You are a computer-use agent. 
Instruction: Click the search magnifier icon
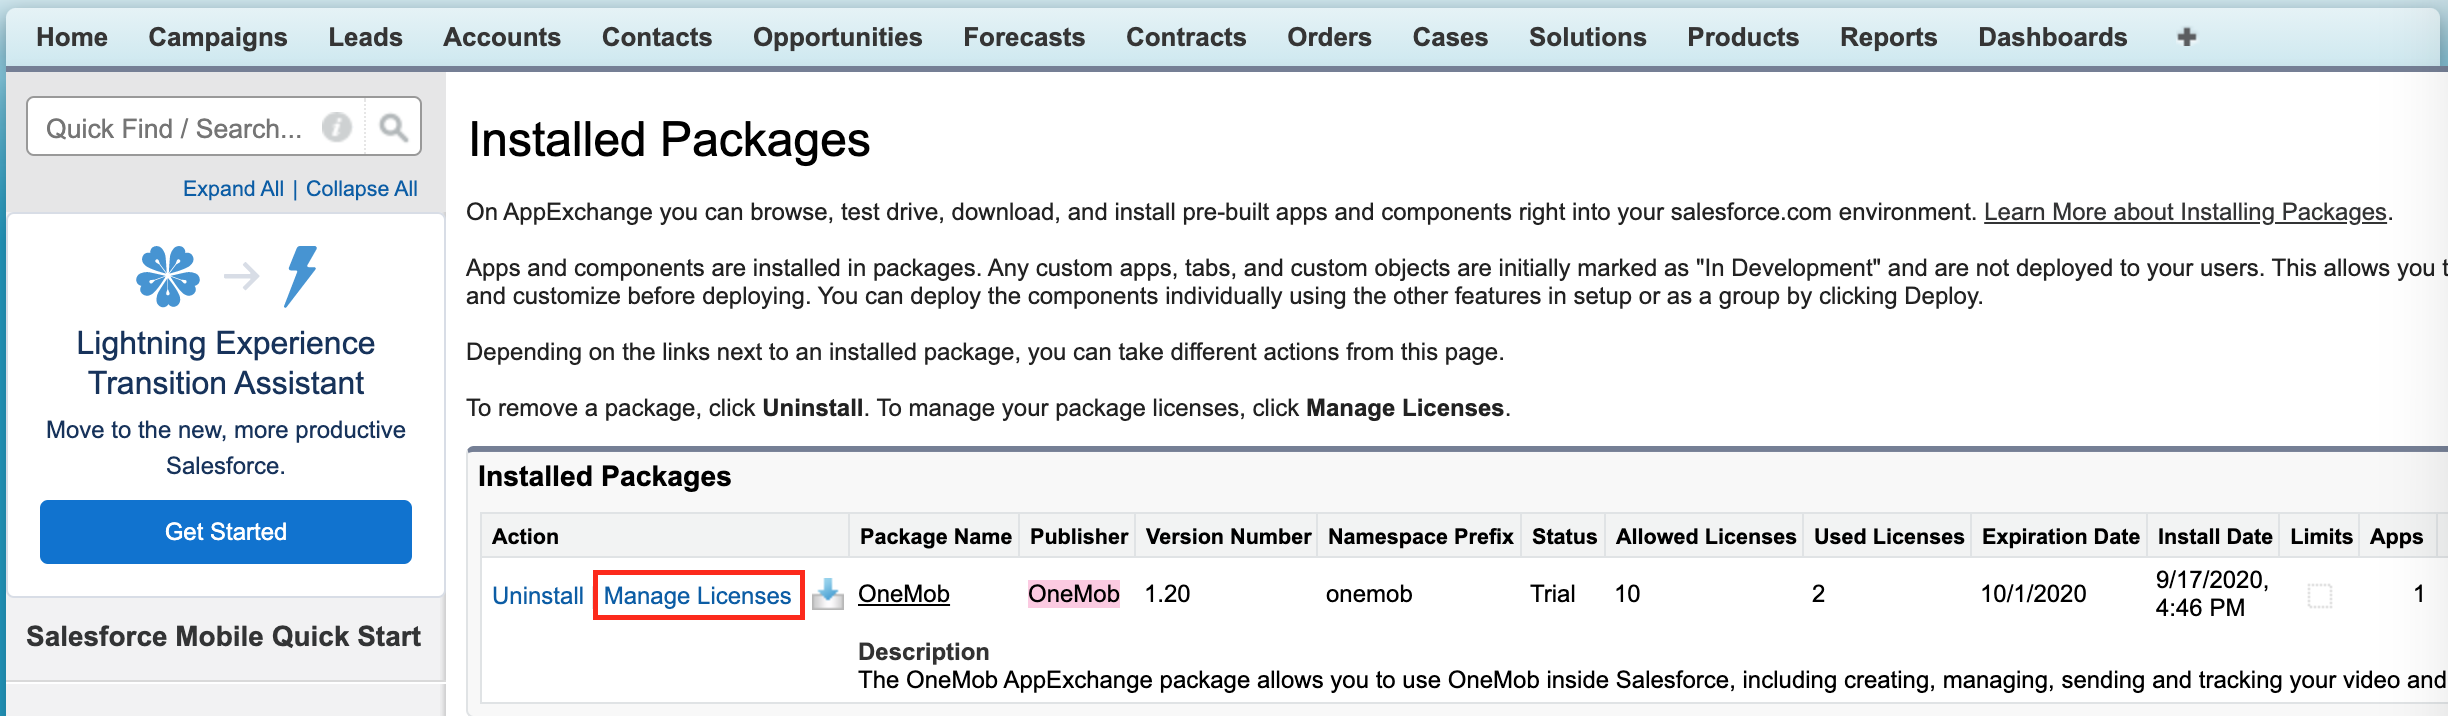coord(393,127)
